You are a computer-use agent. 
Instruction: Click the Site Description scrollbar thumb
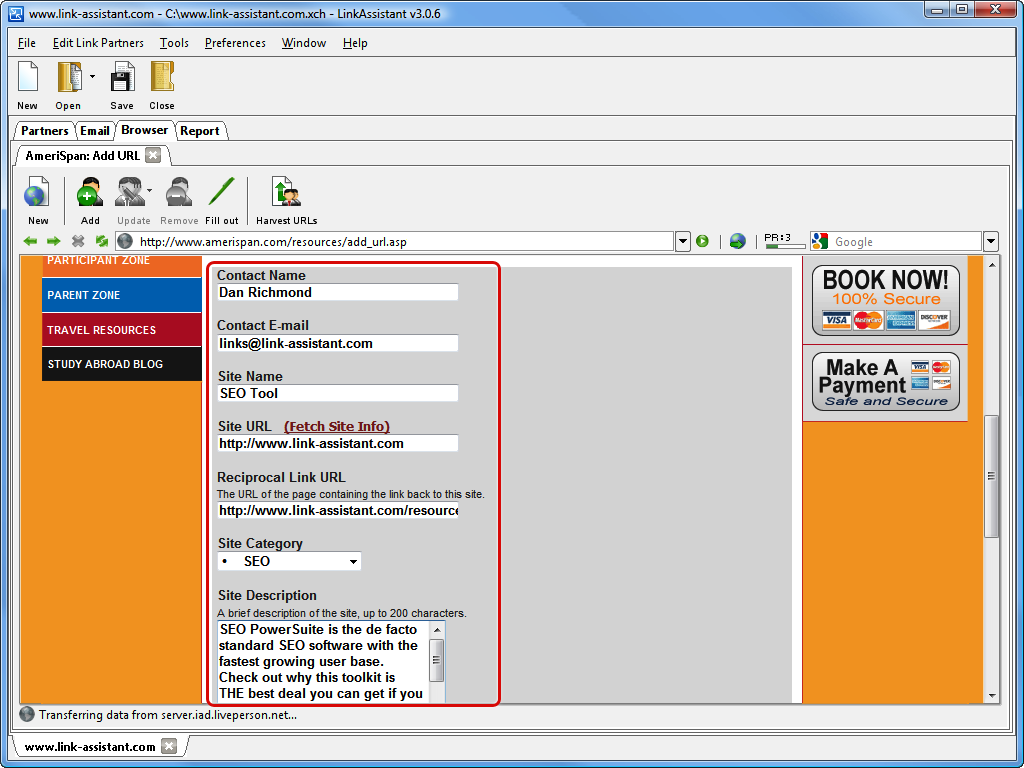coord(437,660)
